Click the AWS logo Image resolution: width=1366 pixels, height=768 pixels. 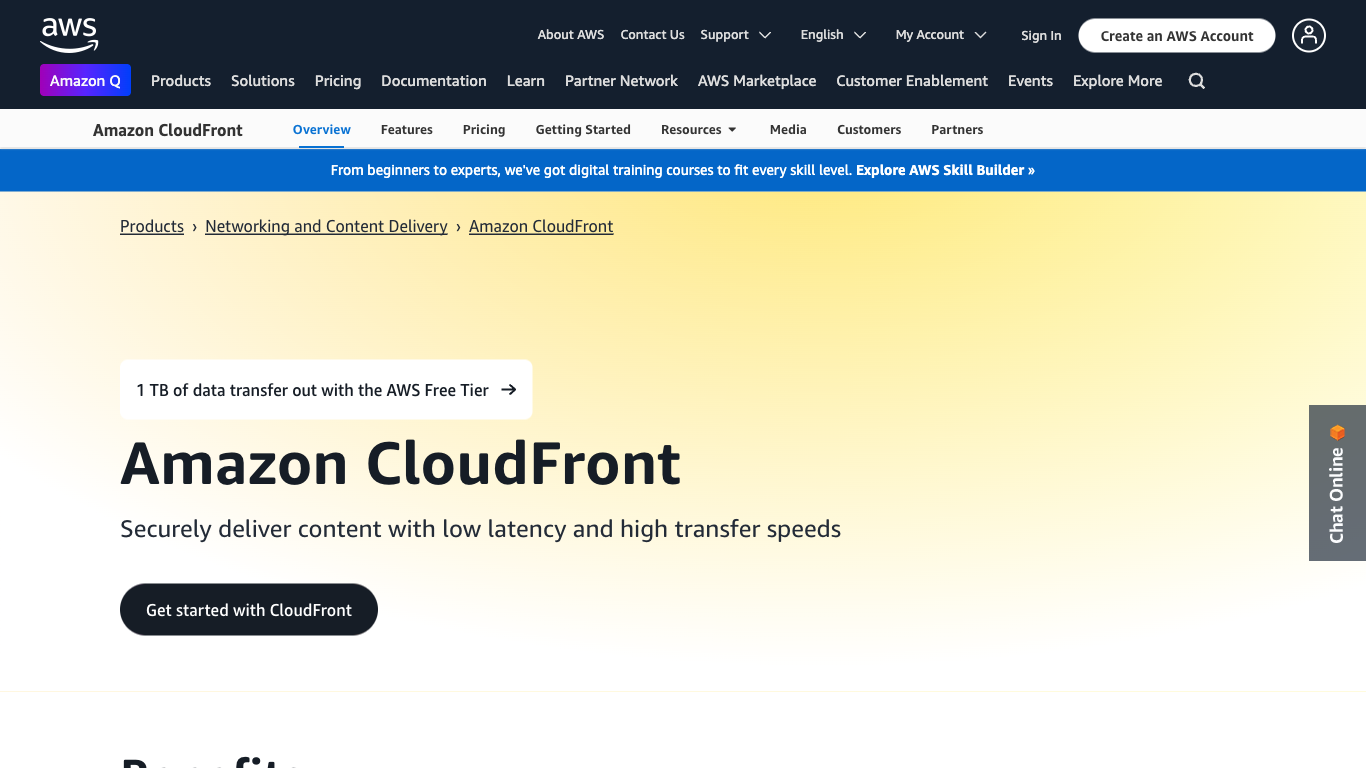[x=69, y=35]
